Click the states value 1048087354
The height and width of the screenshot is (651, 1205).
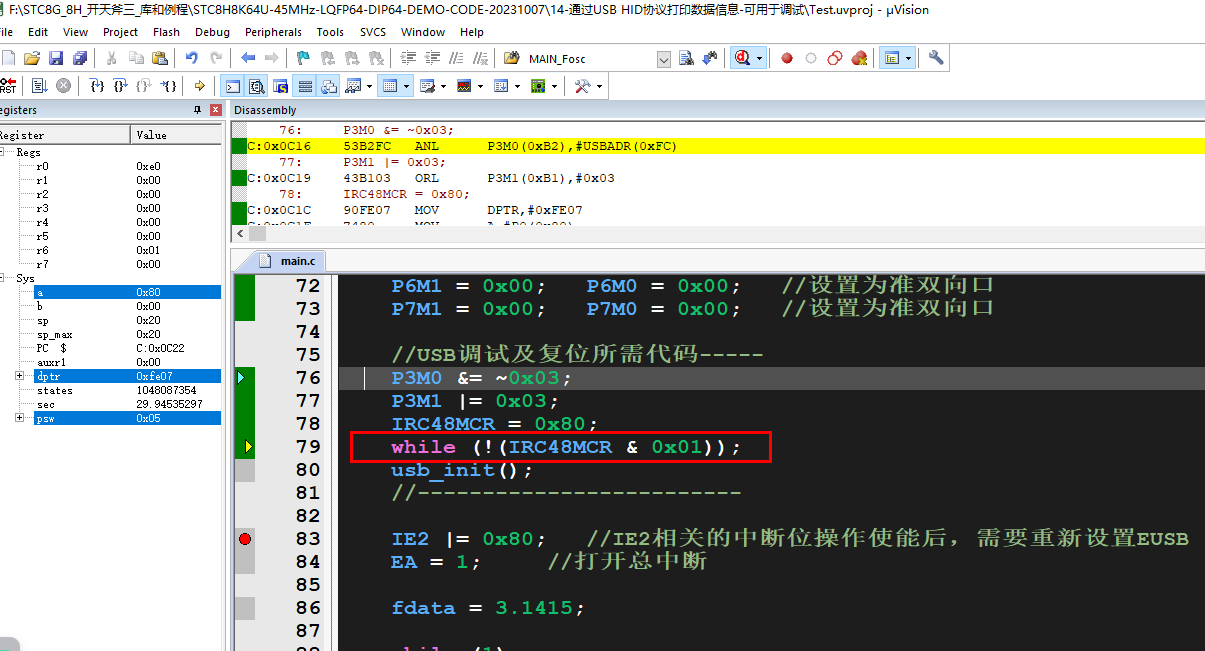(167, 390)
